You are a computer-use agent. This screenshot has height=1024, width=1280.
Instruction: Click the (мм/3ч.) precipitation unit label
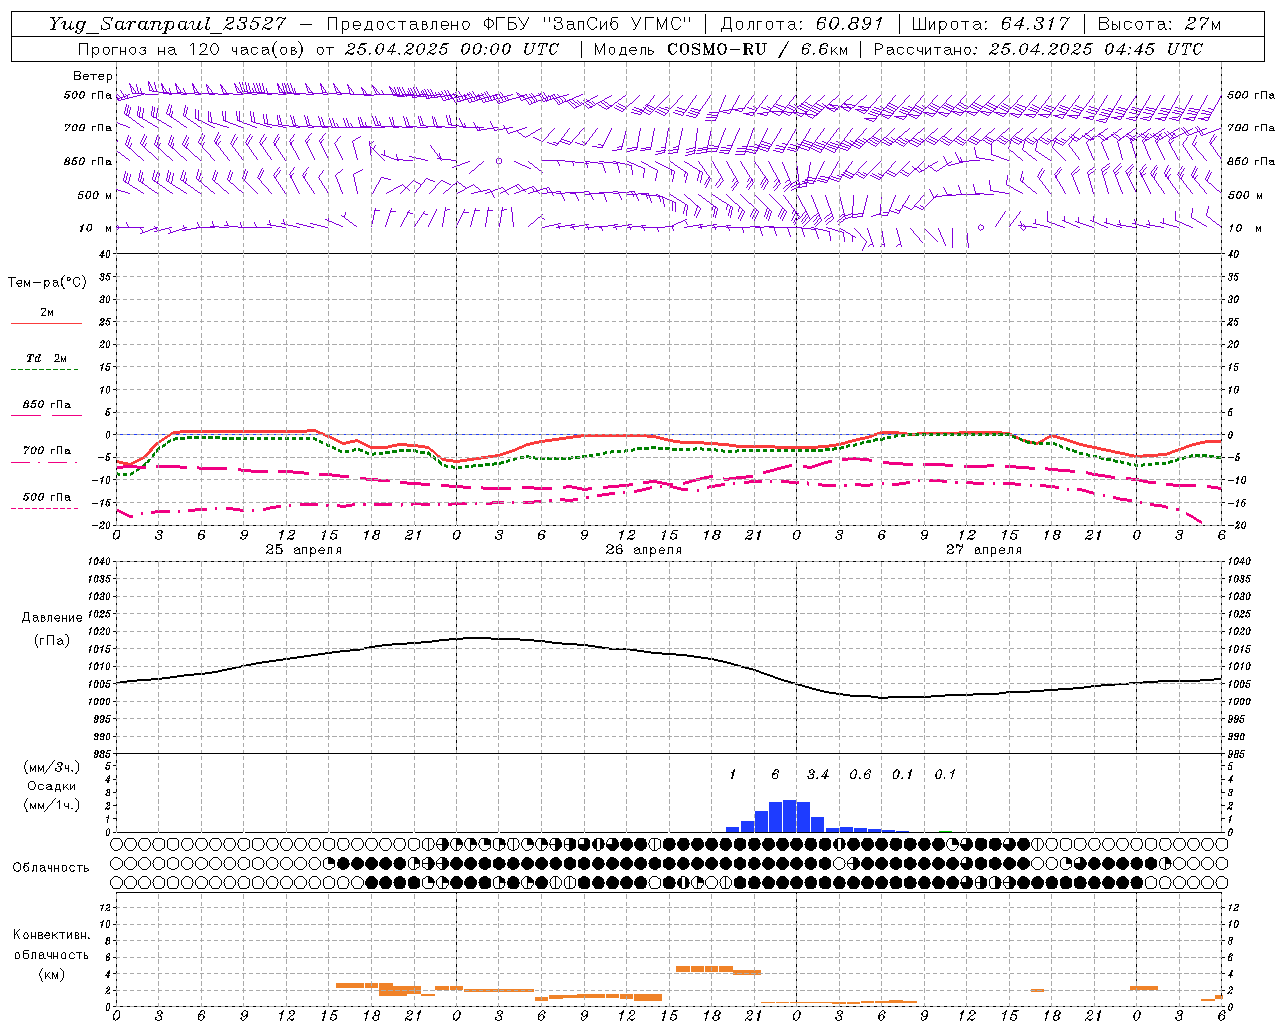[52, 767]
